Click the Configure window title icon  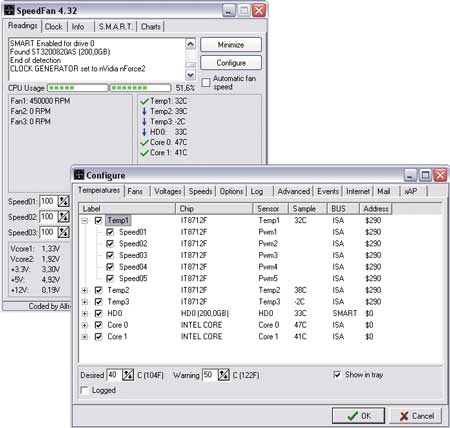coord(79,175)
